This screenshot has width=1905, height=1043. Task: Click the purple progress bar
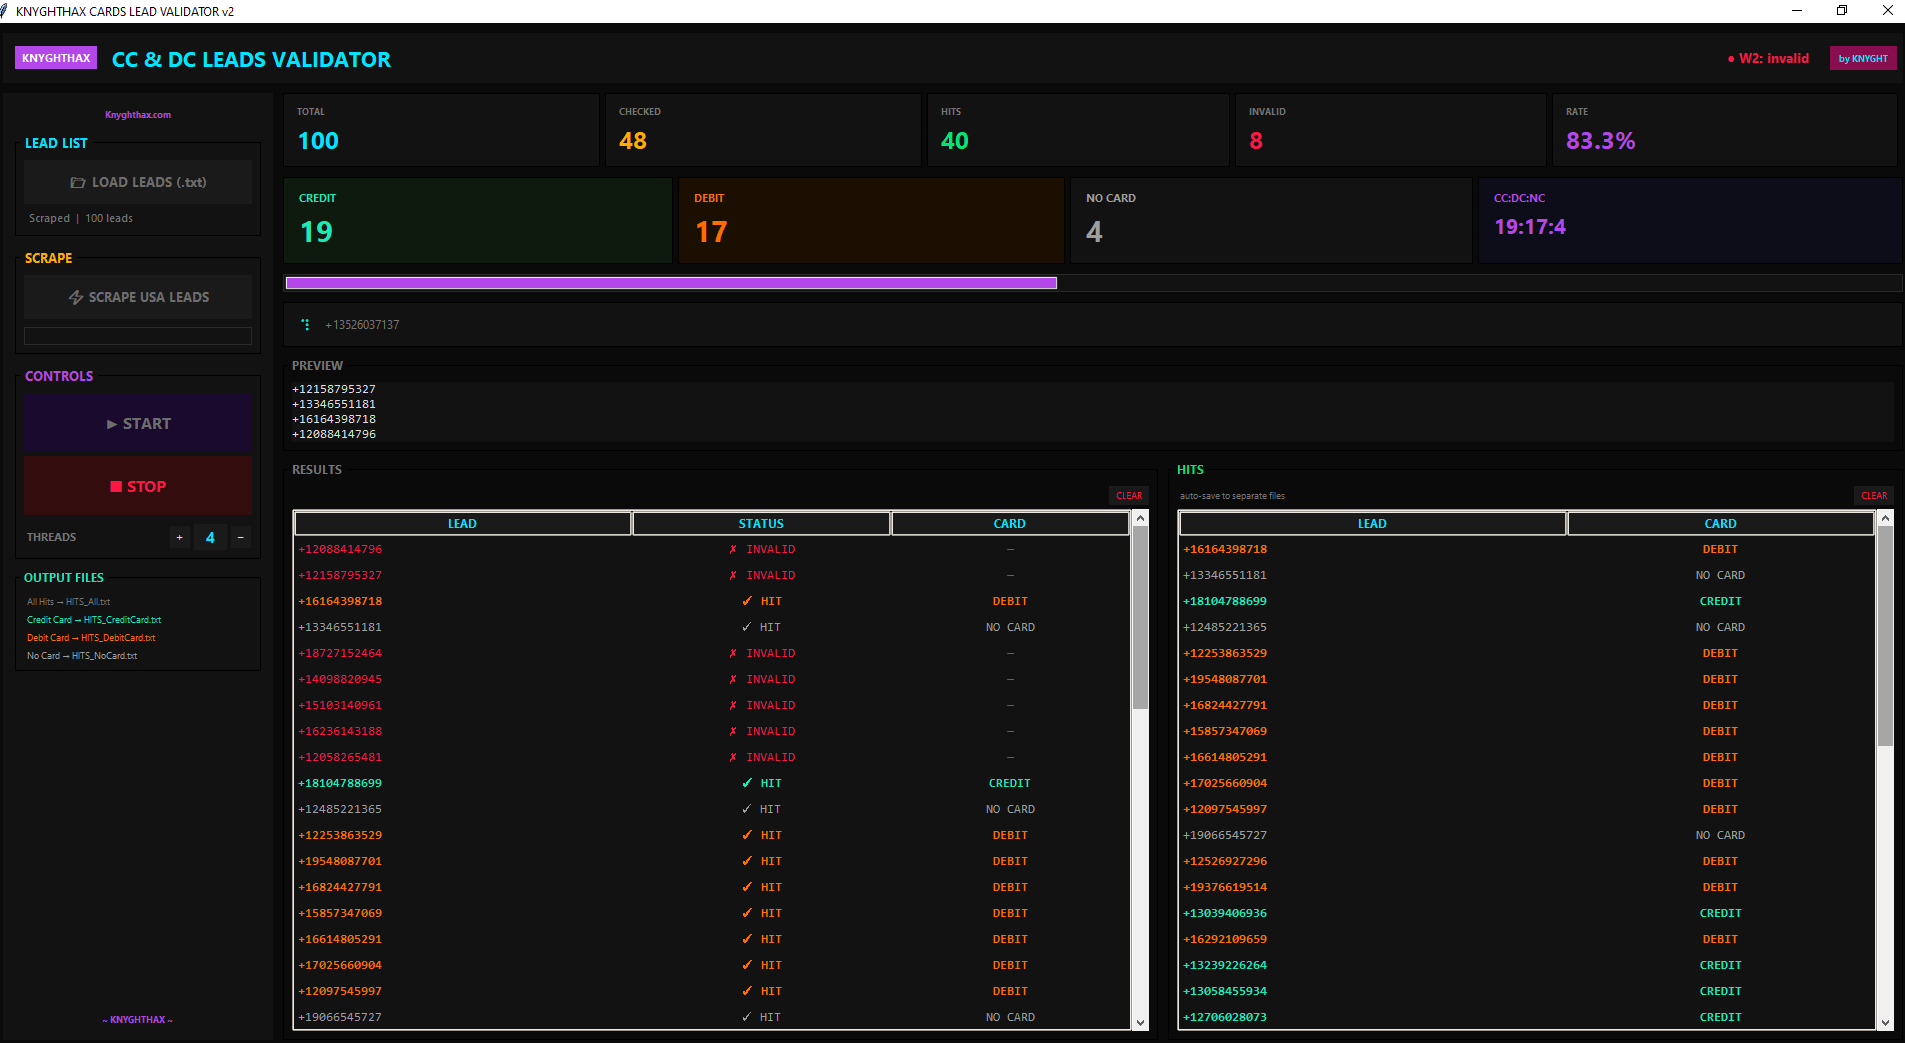tap(671, 283)
